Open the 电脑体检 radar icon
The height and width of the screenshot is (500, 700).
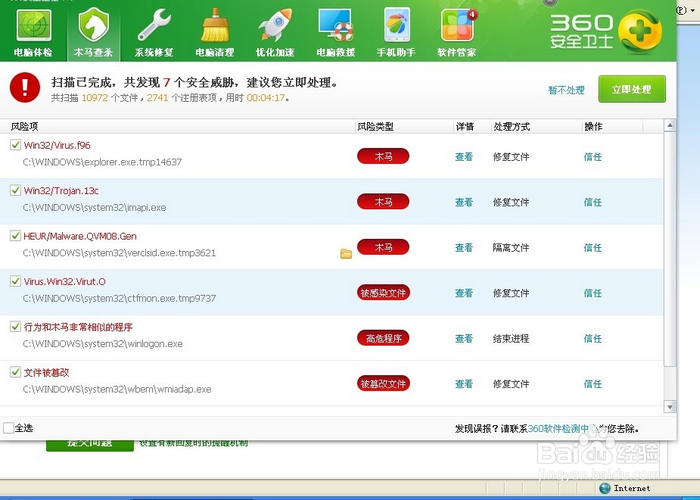[33, 26]
